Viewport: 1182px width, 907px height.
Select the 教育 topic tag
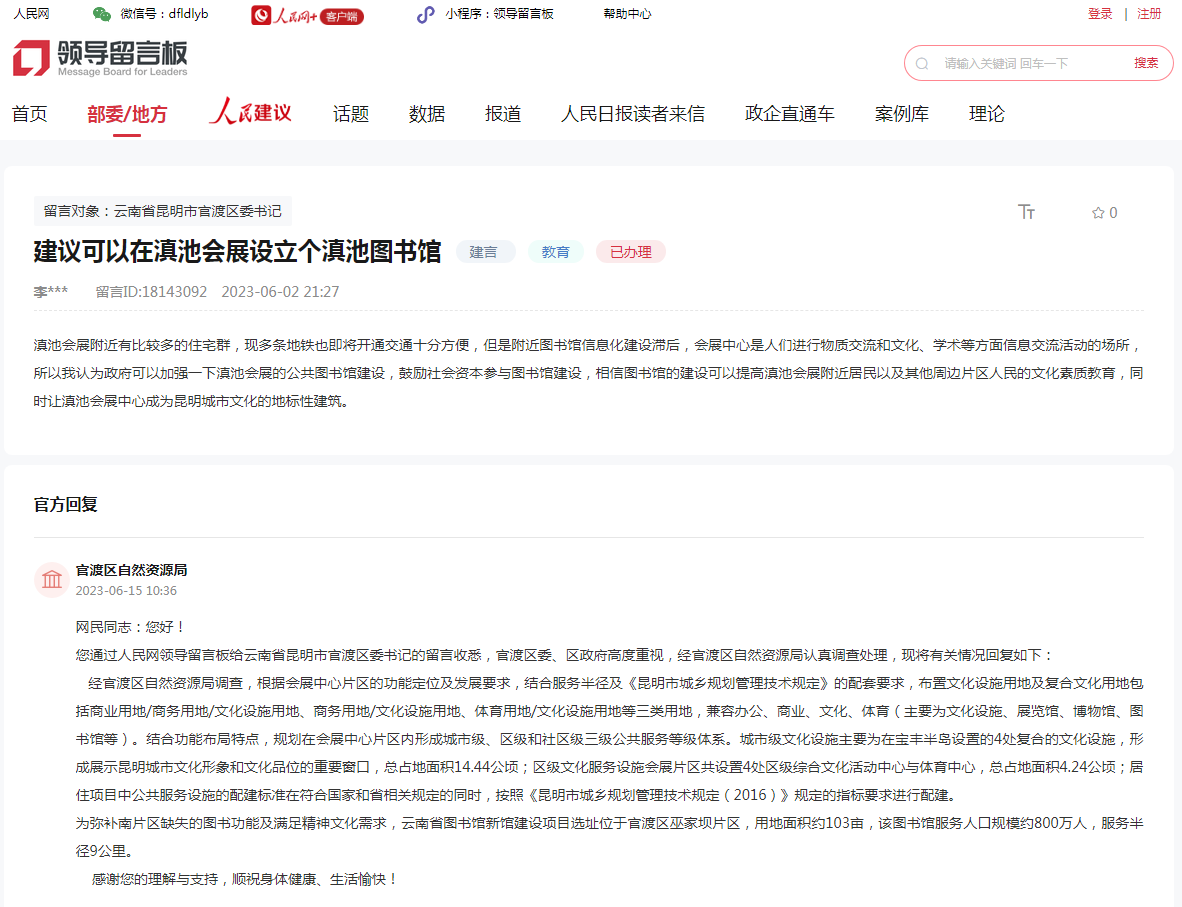click(556, 251)
